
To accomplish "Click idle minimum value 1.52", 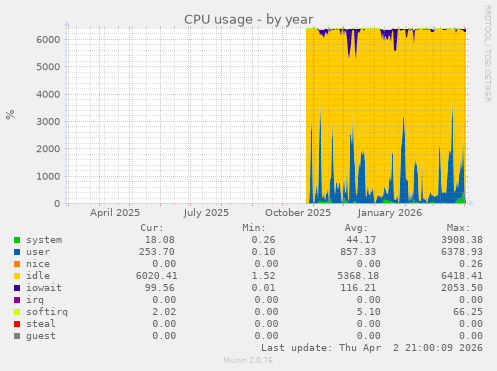I will click(x=263, y=276).
